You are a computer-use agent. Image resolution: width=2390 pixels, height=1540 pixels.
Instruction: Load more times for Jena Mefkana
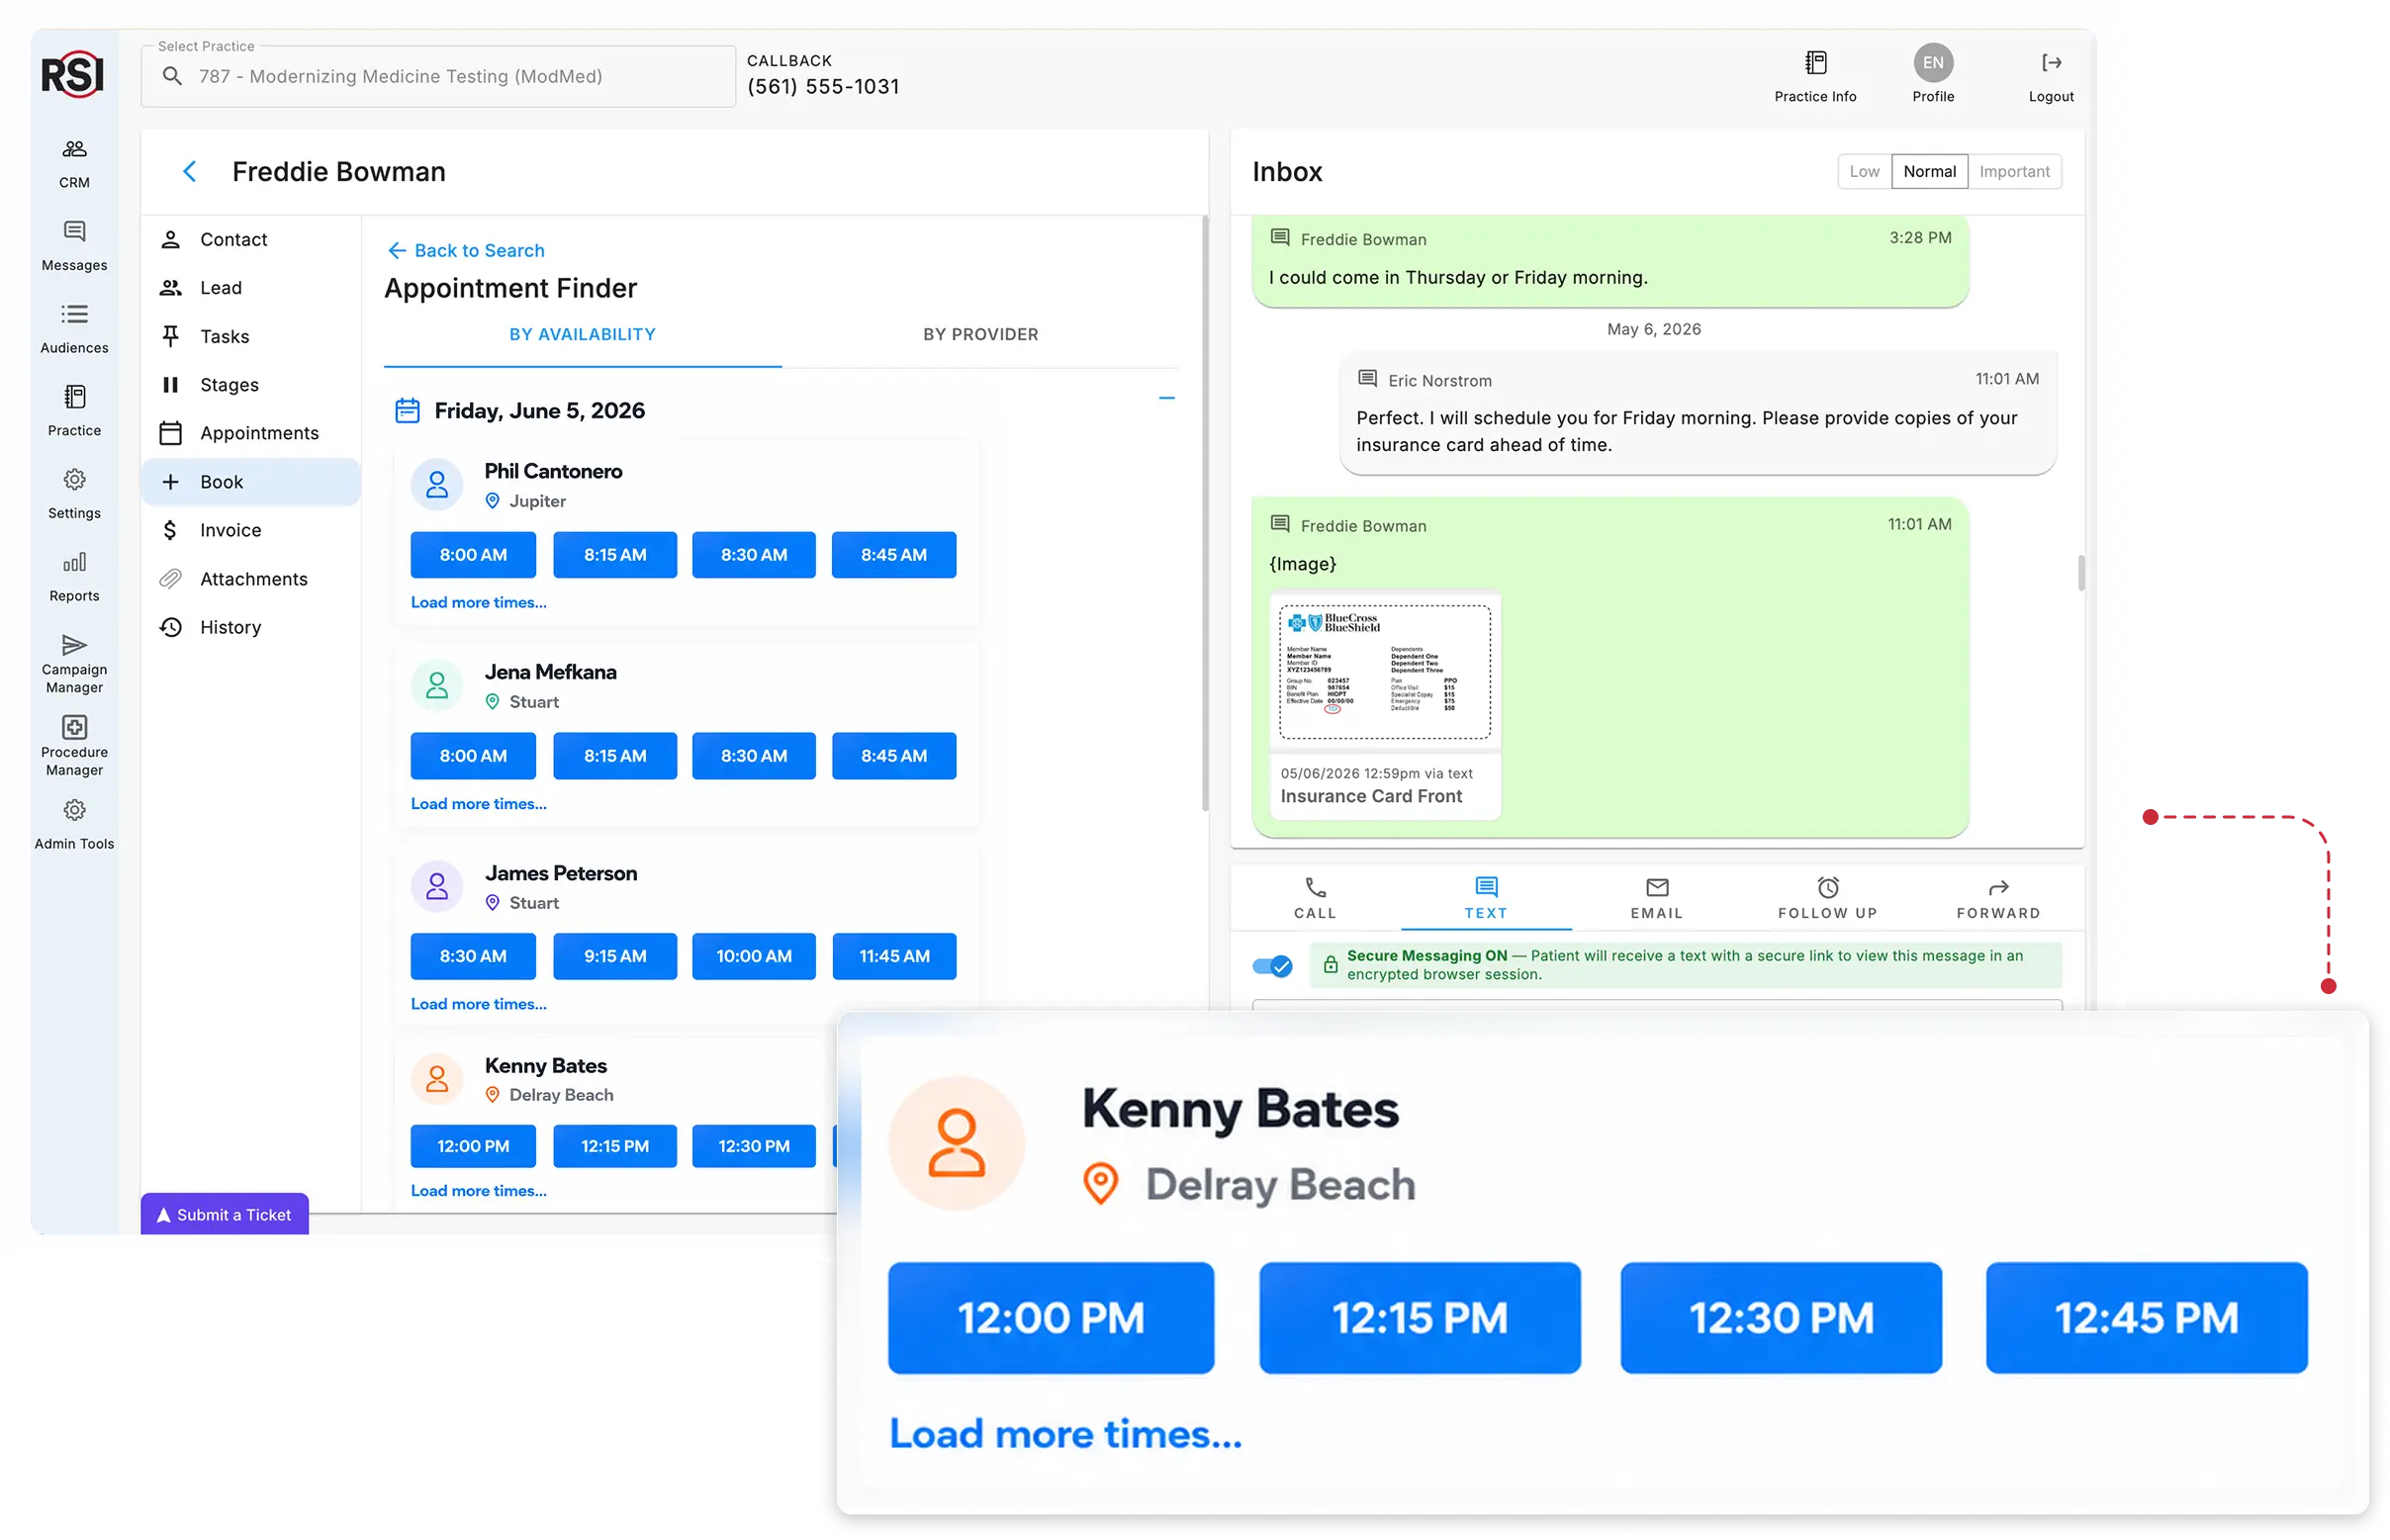point(478,804)
